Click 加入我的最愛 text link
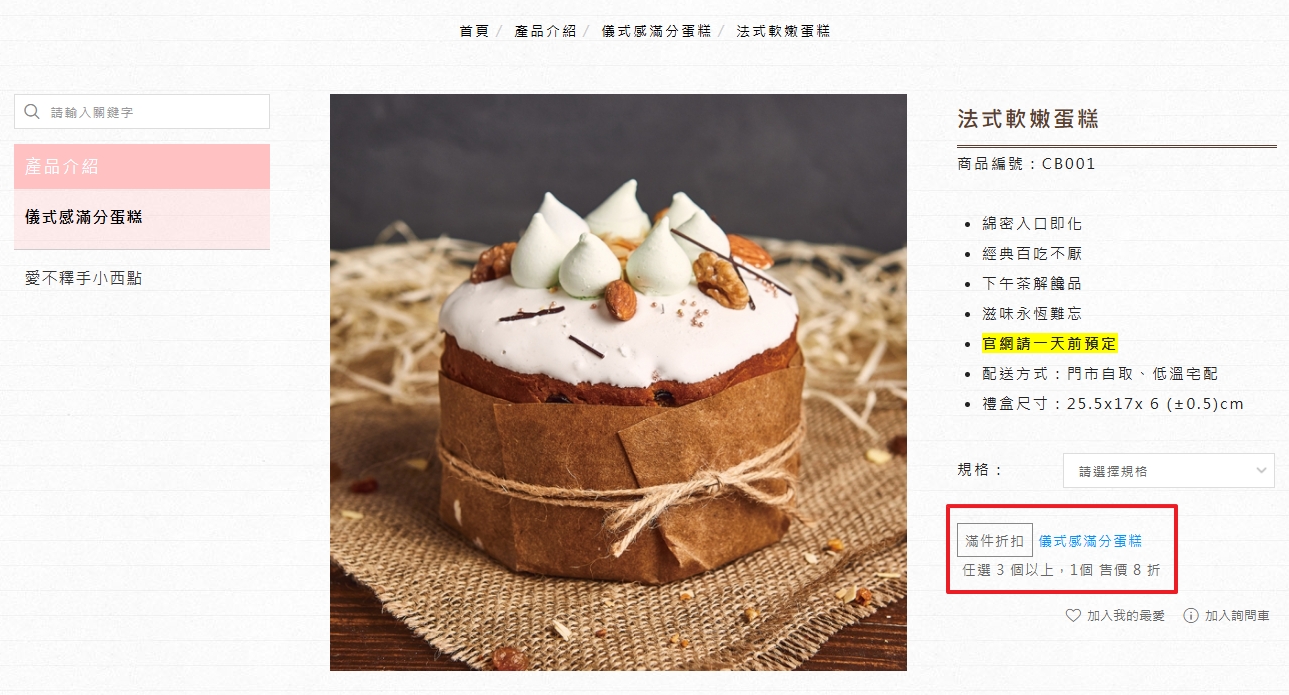 [x=1126, y=616]
